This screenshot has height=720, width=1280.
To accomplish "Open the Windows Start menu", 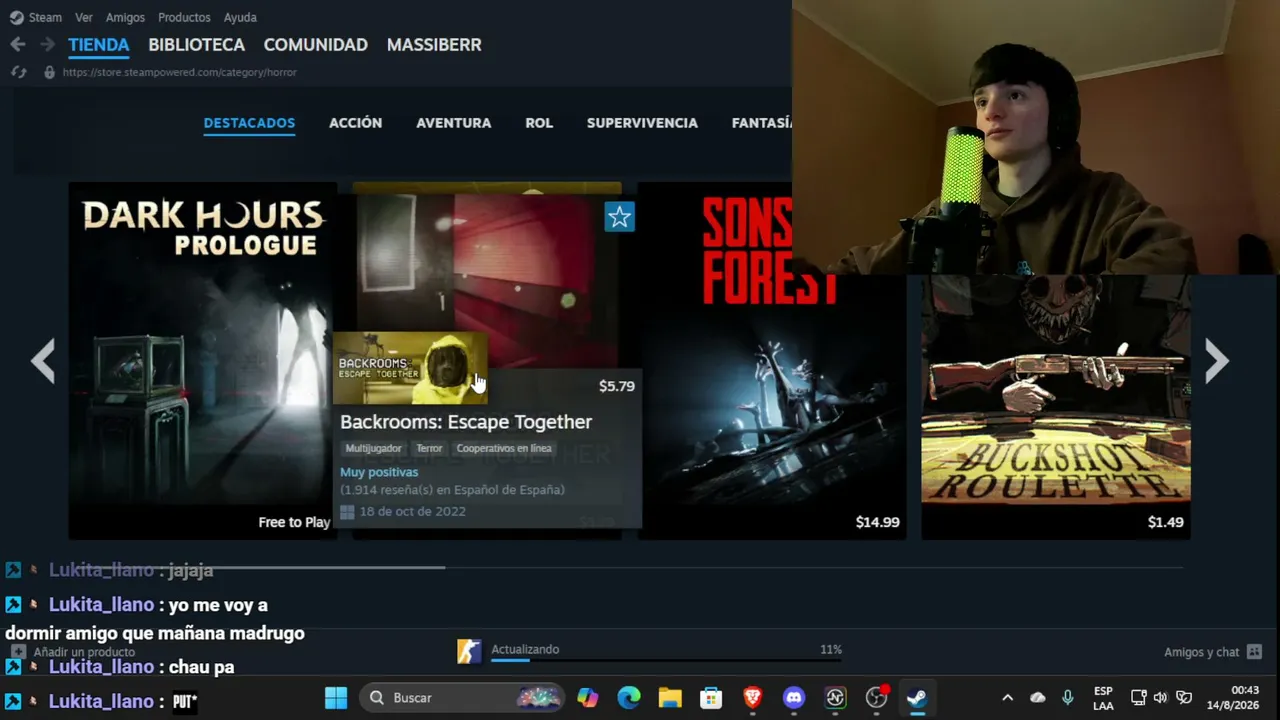I will click(336, 697).
